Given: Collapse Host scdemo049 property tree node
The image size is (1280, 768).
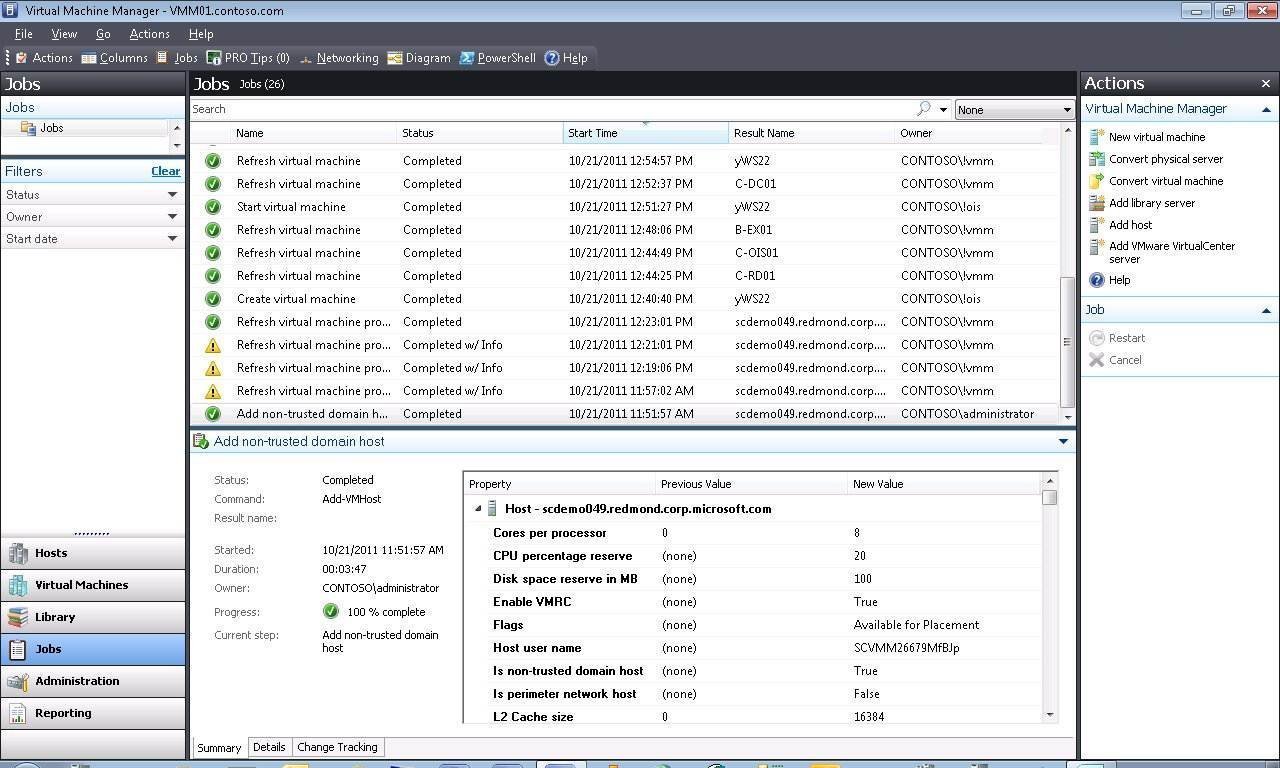Looking at the screenshot, I should pyautogui.click(x=477, y=509).
